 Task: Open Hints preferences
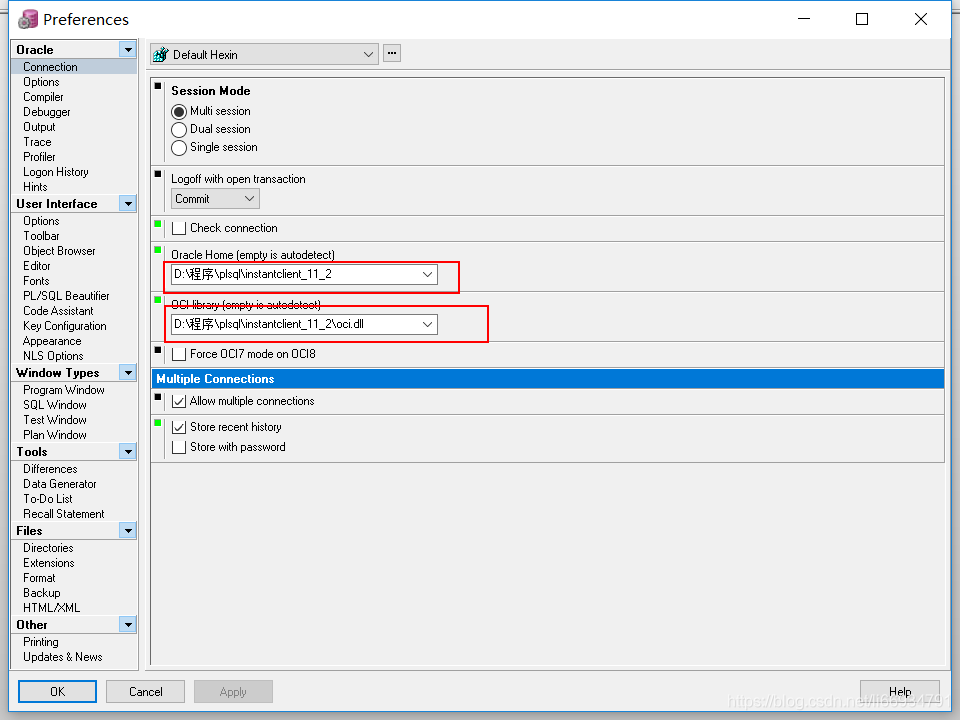(x=35, y=187)
